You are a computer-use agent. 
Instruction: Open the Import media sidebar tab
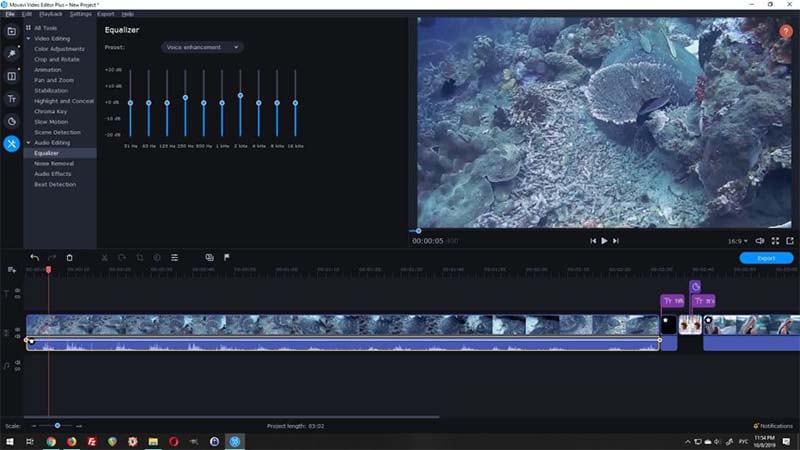click(x=11, y=31)
